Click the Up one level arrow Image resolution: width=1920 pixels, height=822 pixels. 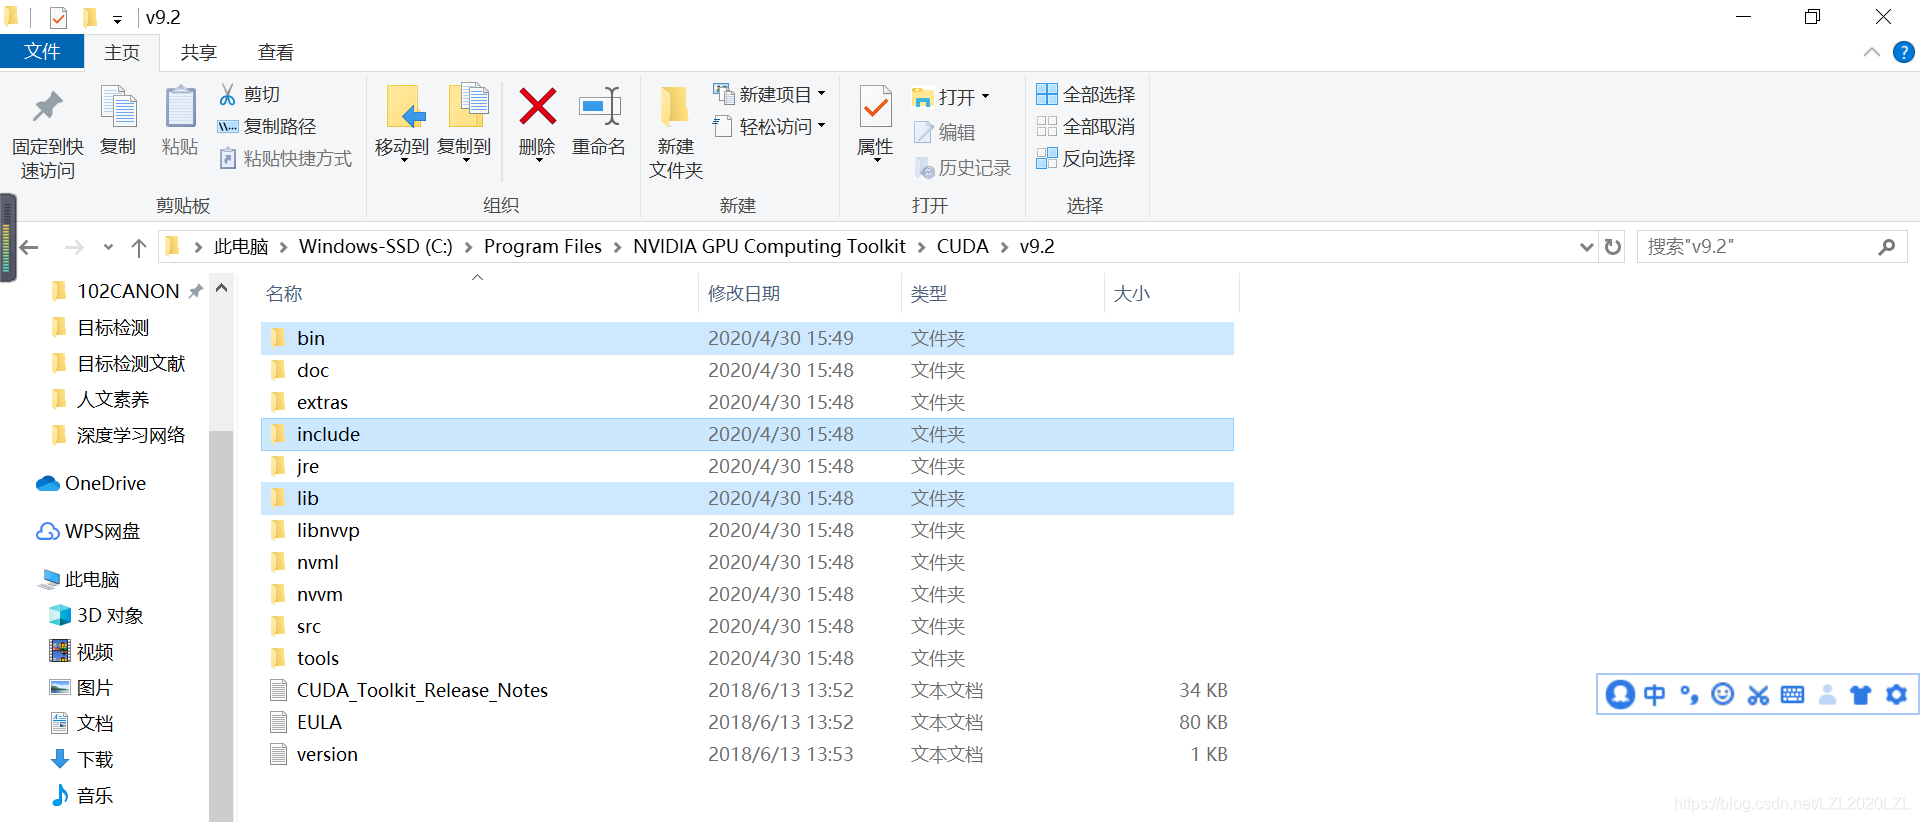(139, 247)
